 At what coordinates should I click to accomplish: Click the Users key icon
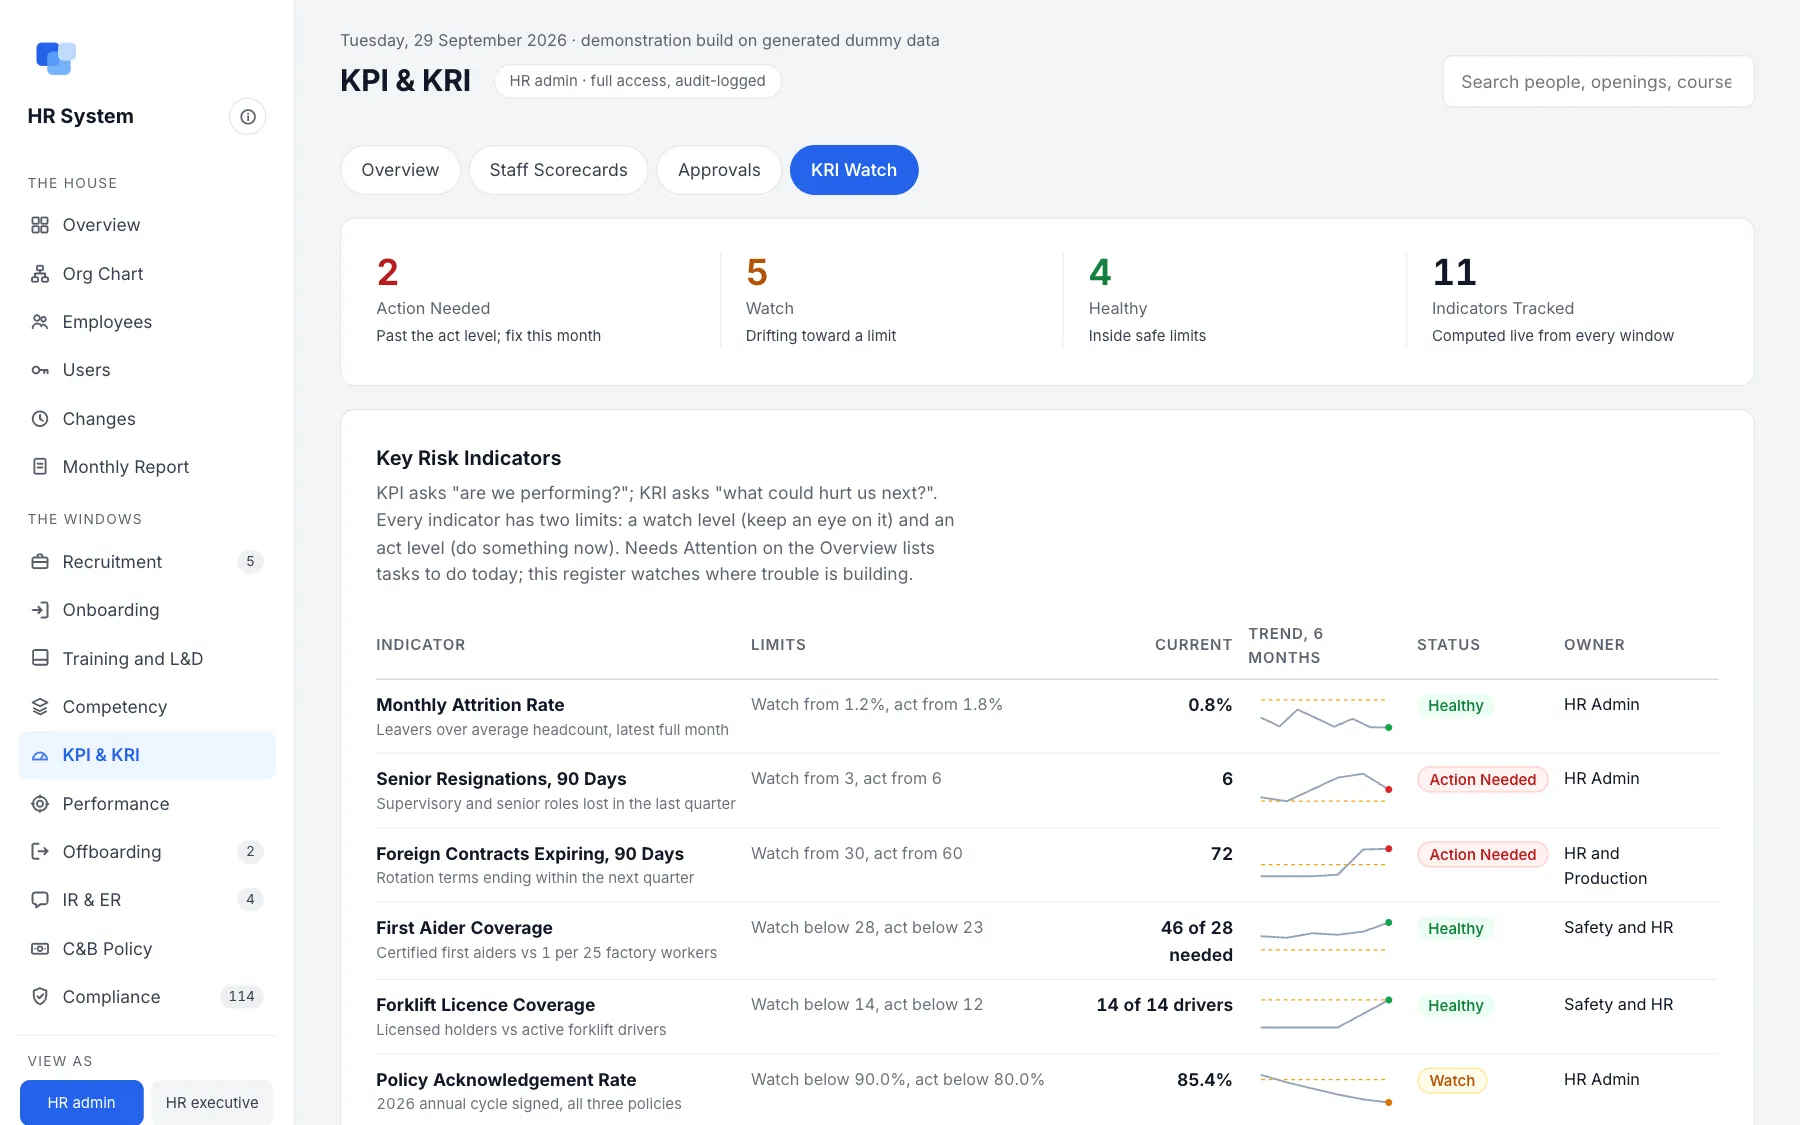pos(40,370)
